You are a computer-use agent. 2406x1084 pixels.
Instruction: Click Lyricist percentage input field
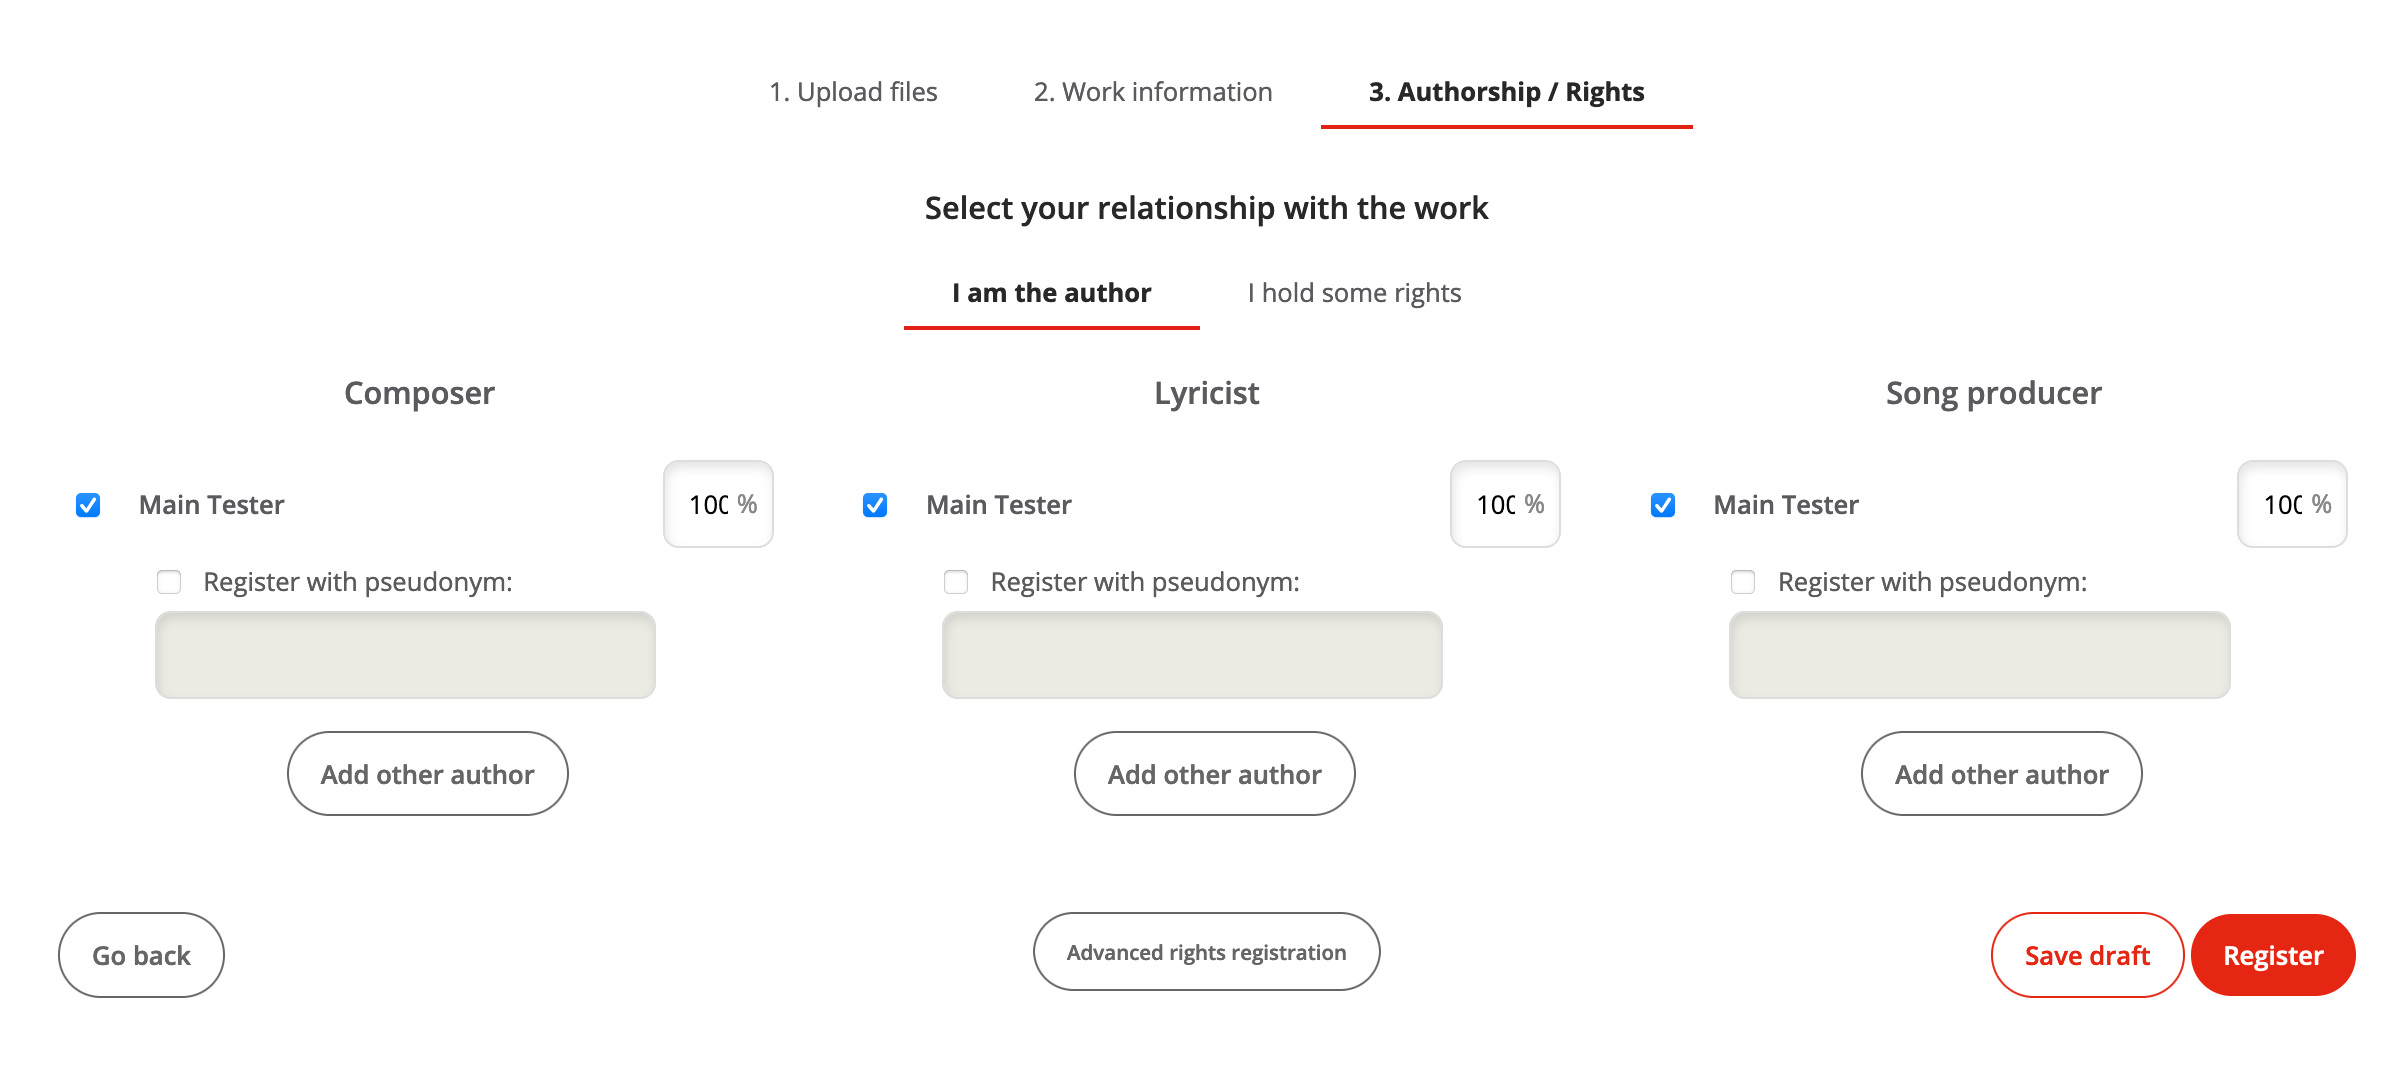tap(1496, 505)
